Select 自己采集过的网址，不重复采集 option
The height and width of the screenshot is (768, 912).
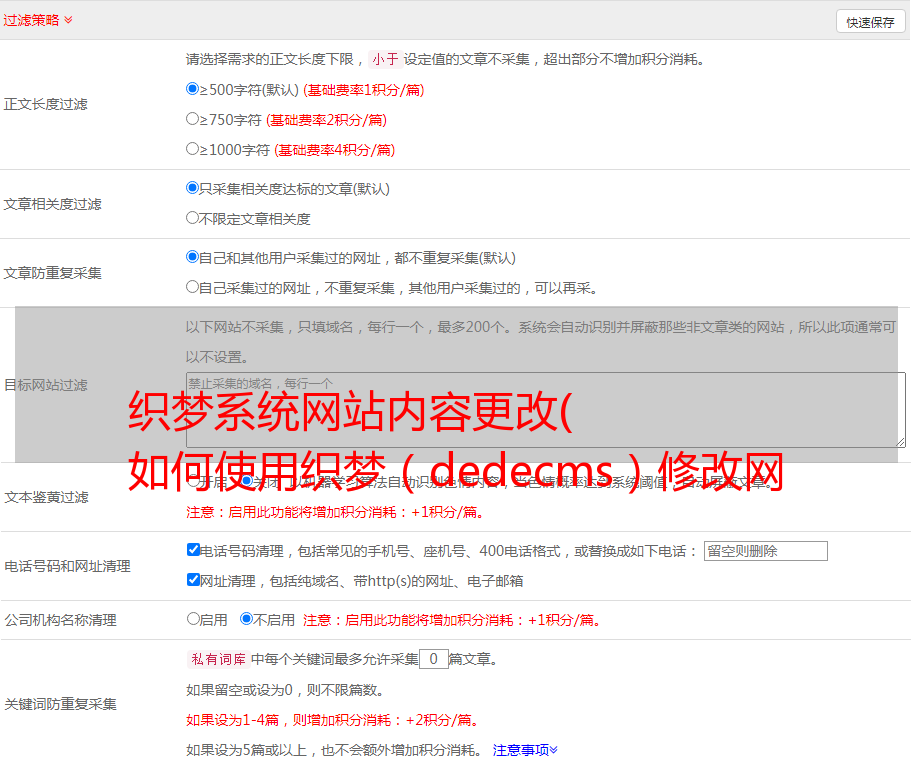coord(192,286)
